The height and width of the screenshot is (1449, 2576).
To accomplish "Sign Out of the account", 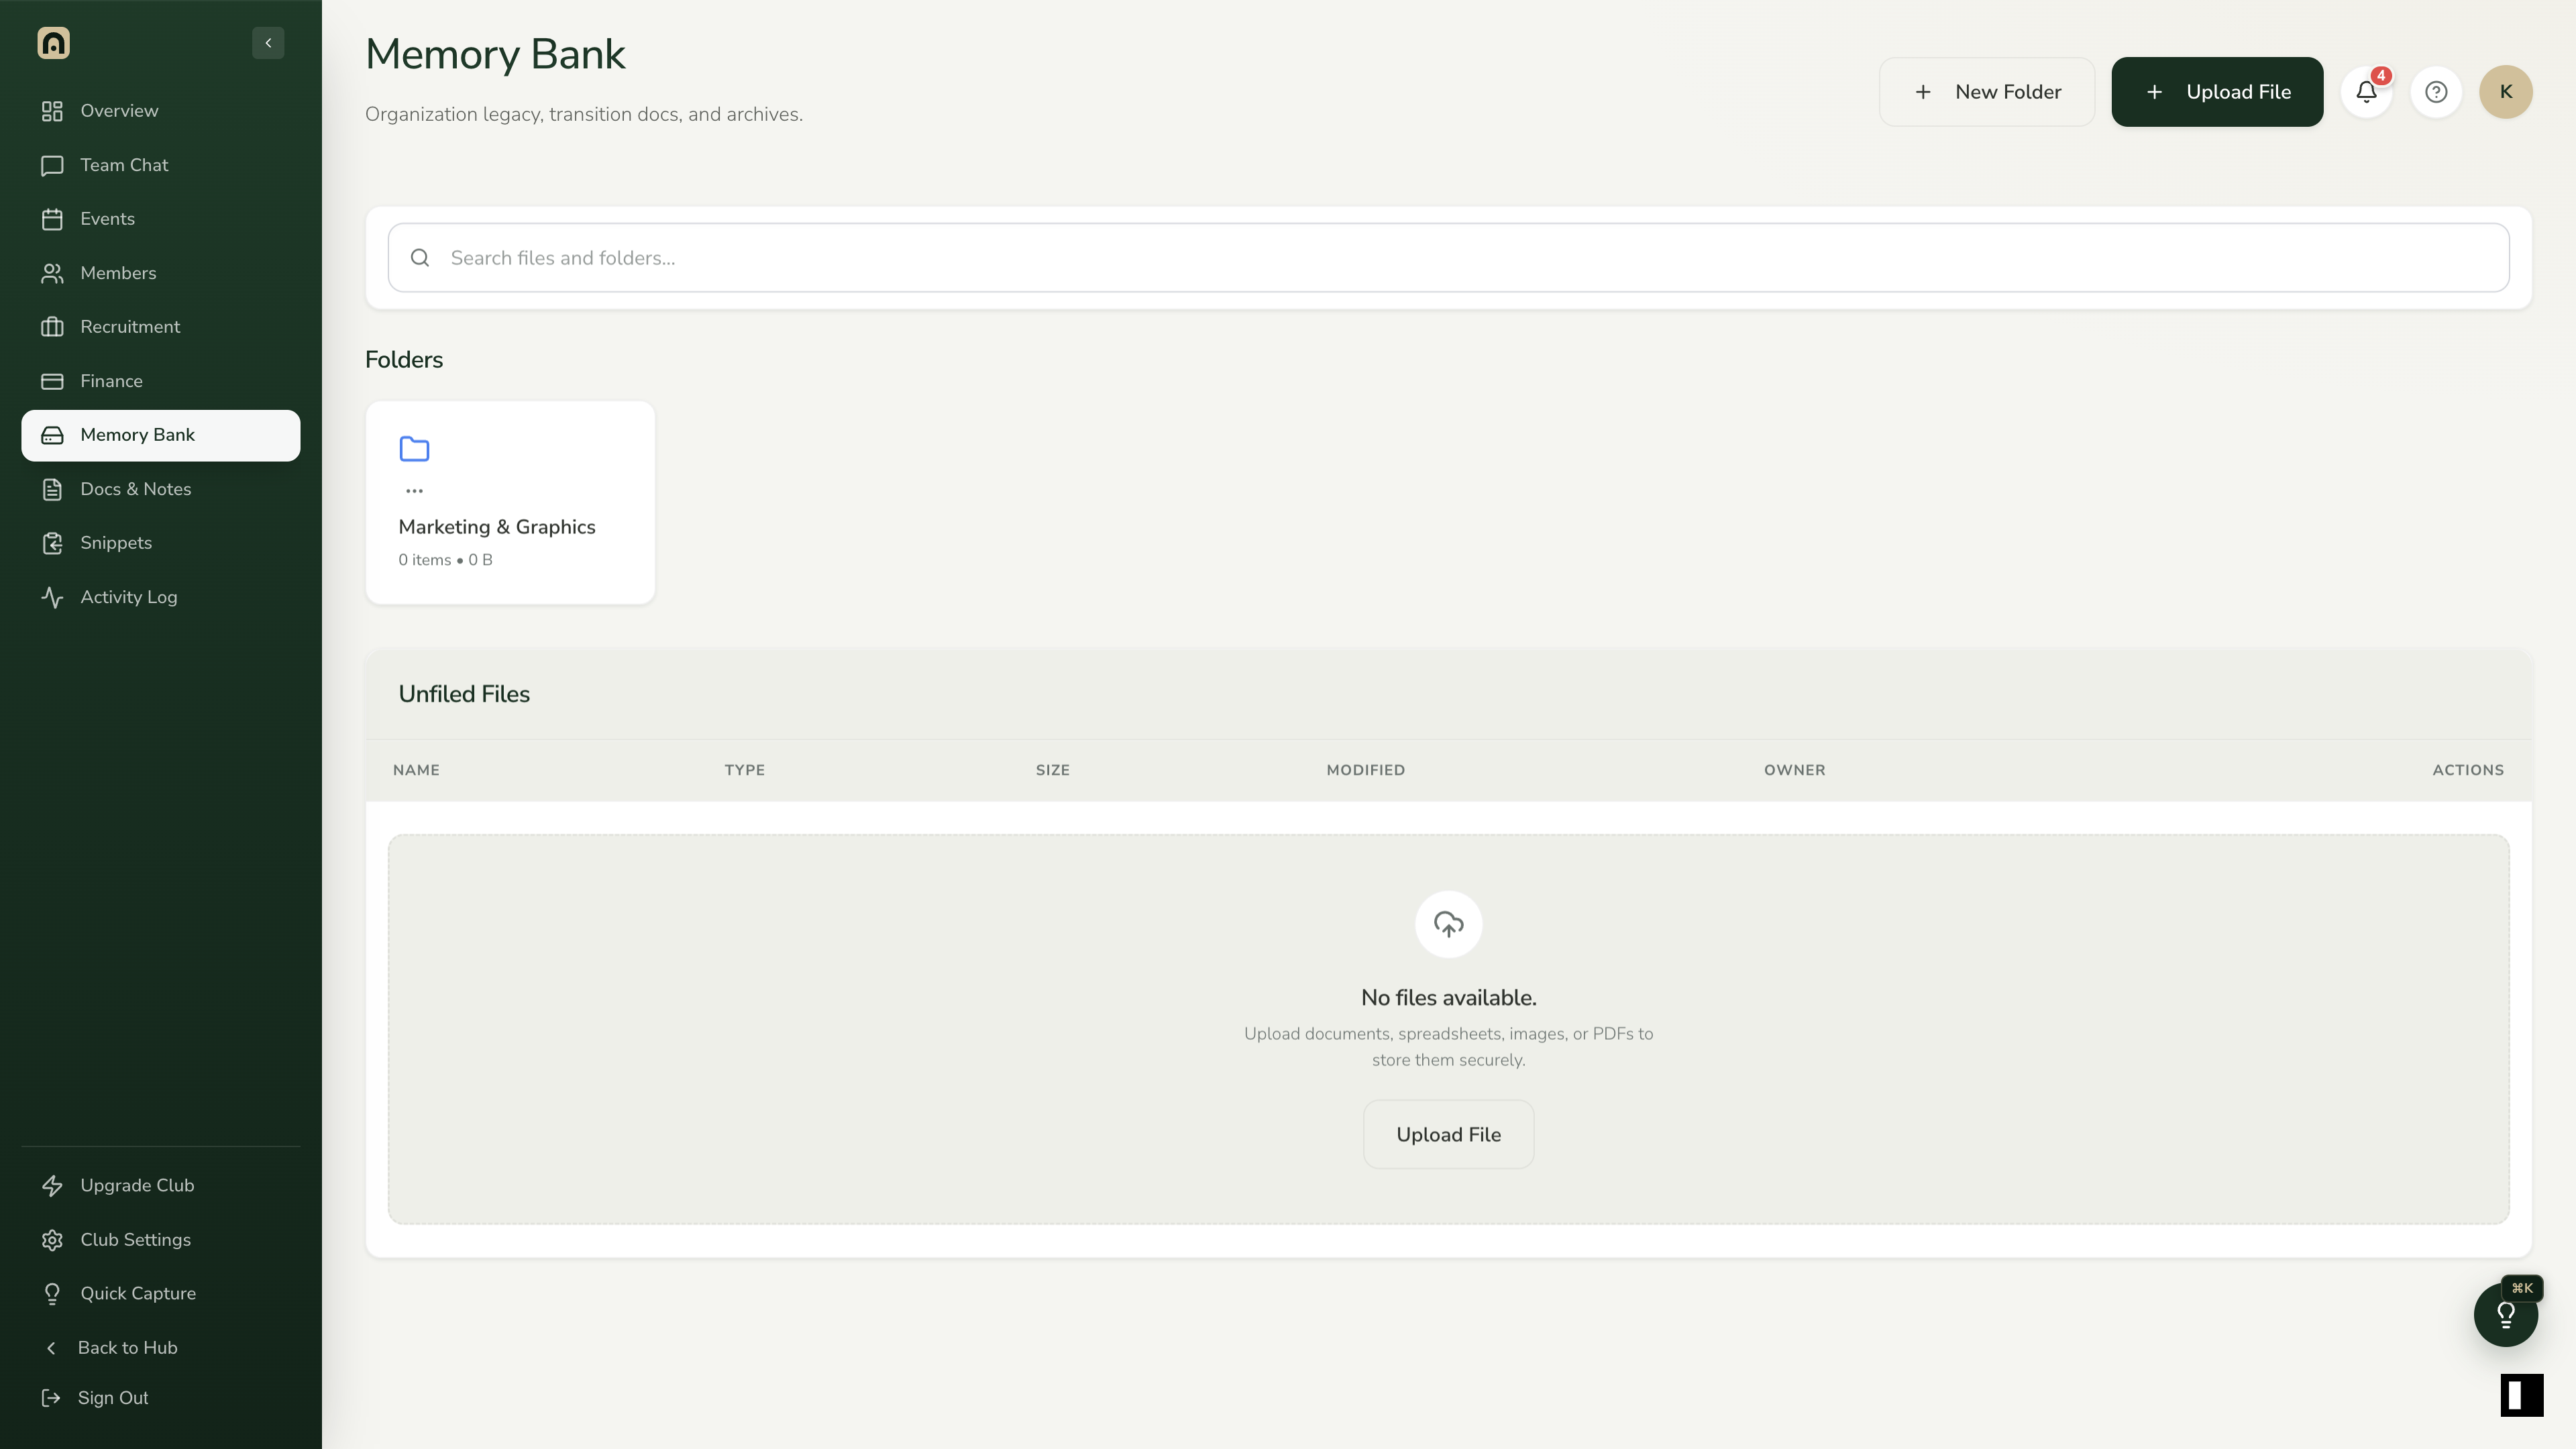I will point(161,1398).
